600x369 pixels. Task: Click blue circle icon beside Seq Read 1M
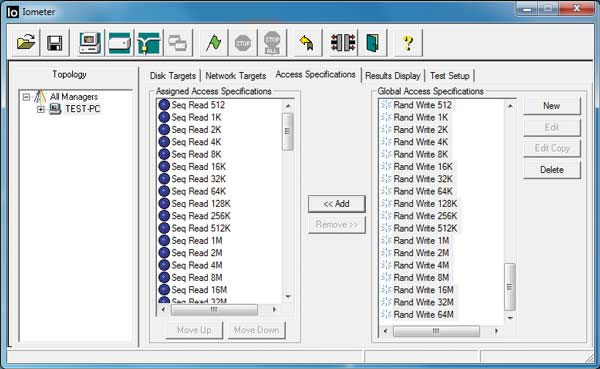[x=164, y=240]
